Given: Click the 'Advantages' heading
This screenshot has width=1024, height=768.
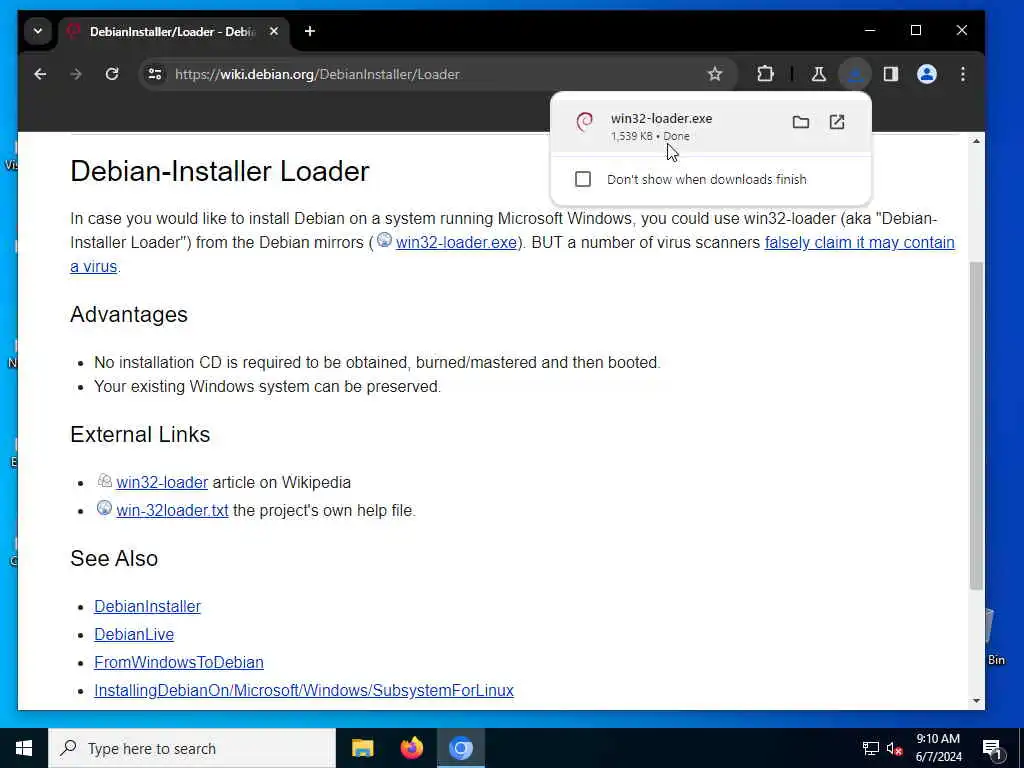Looking at the screenshot, I should pyautogui.click(x=129, y=315).
